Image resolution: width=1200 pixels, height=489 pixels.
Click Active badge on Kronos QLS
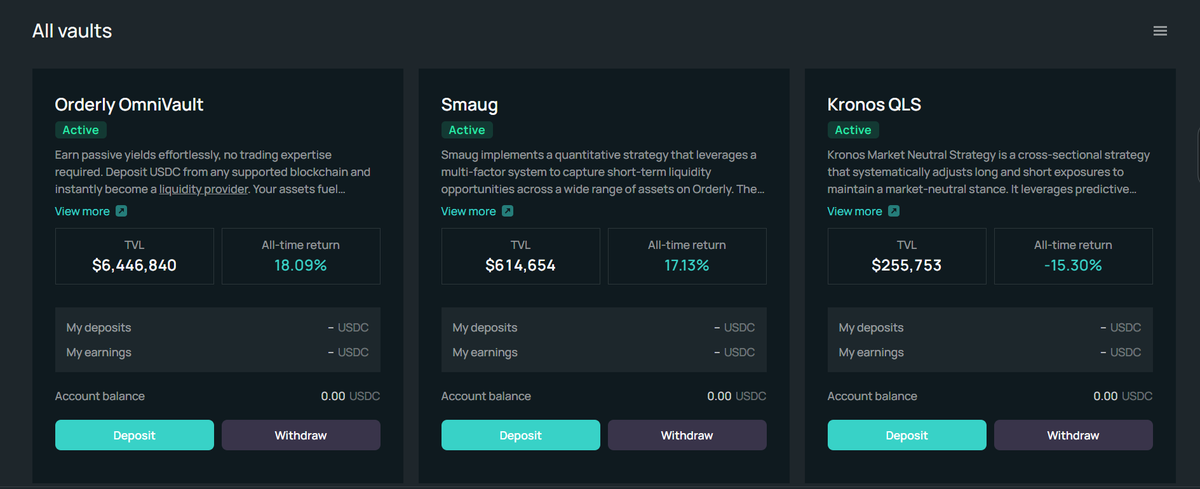853,130
